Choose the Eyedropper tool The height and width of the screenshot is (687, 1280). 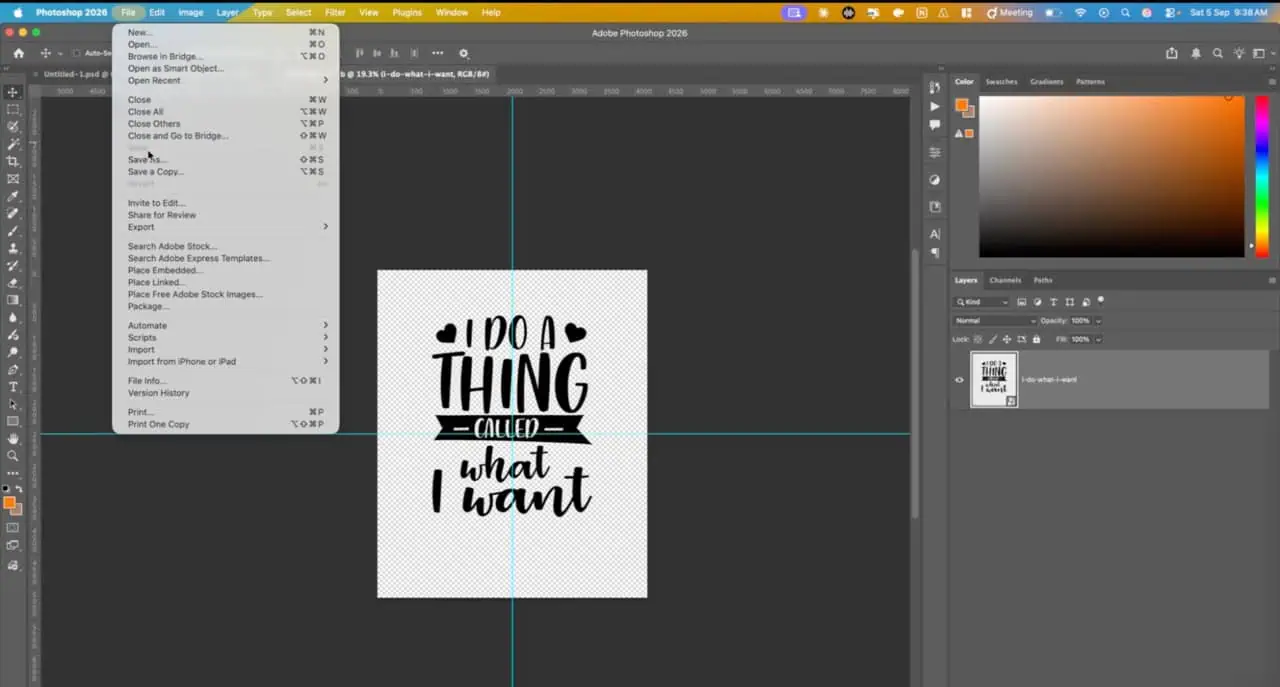coord(13,196)
